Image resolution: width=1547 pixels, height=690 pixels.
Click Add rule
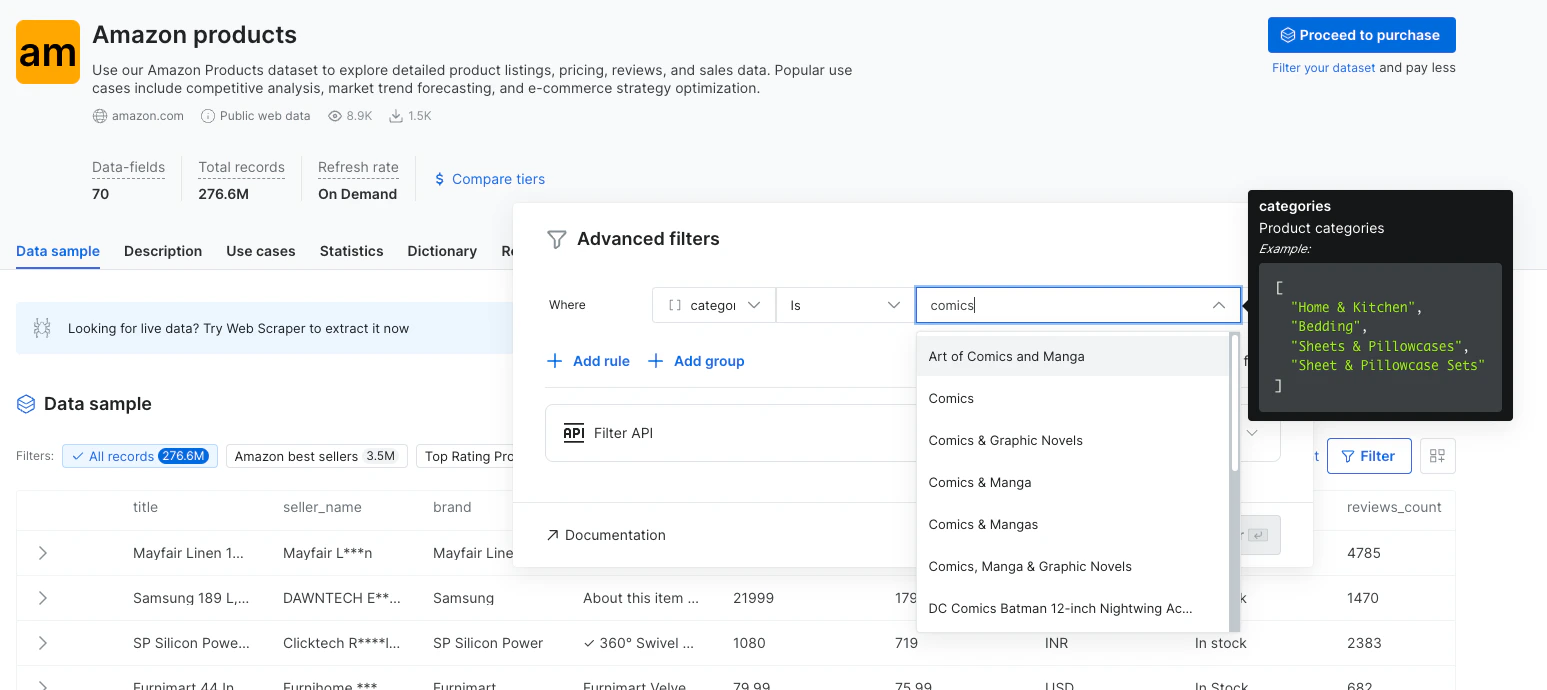coord(589,361)
